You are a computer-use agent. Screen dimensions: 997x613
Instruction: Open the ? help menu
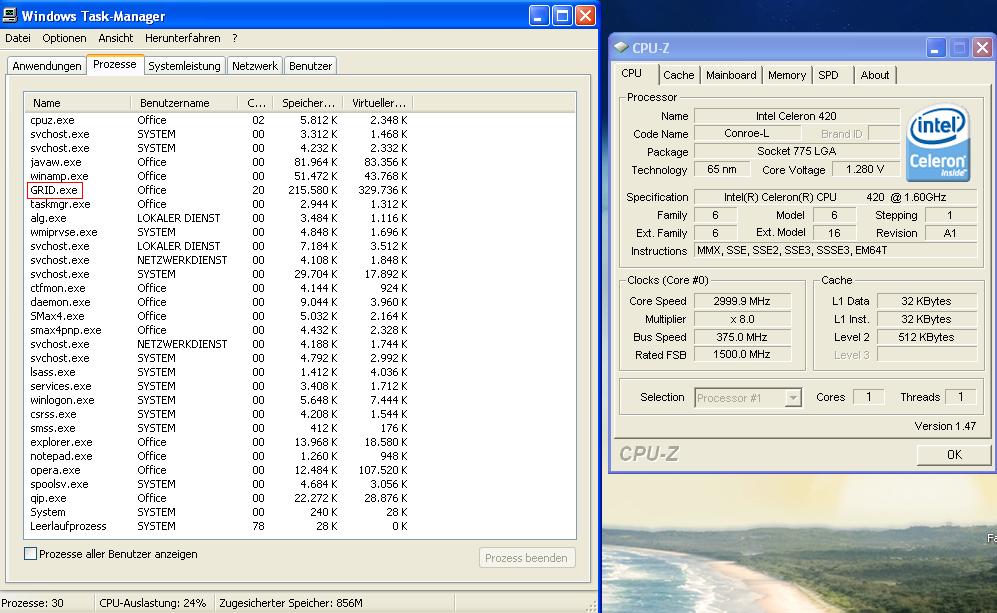(235, 38)
